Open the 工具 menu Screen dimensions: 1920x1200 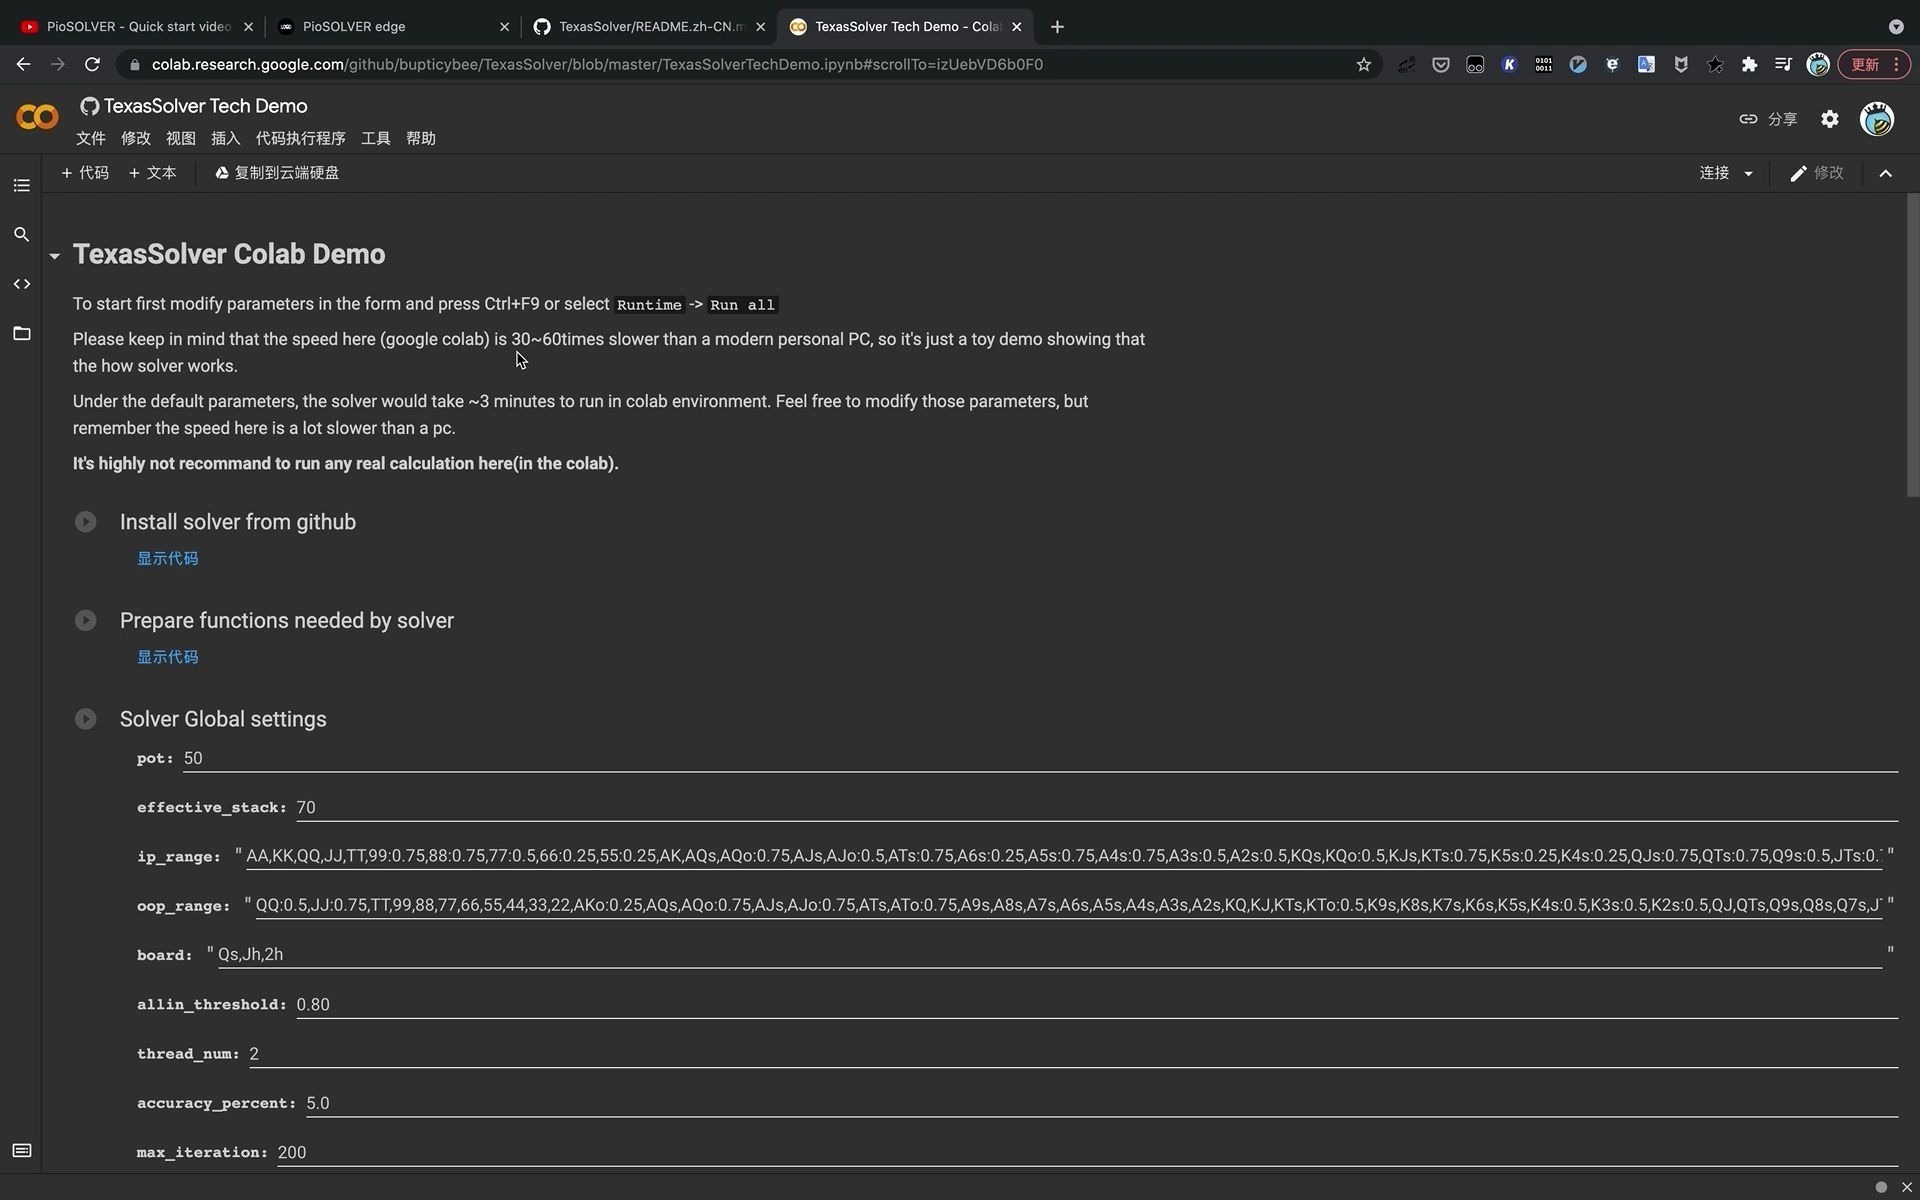[375, 139]
